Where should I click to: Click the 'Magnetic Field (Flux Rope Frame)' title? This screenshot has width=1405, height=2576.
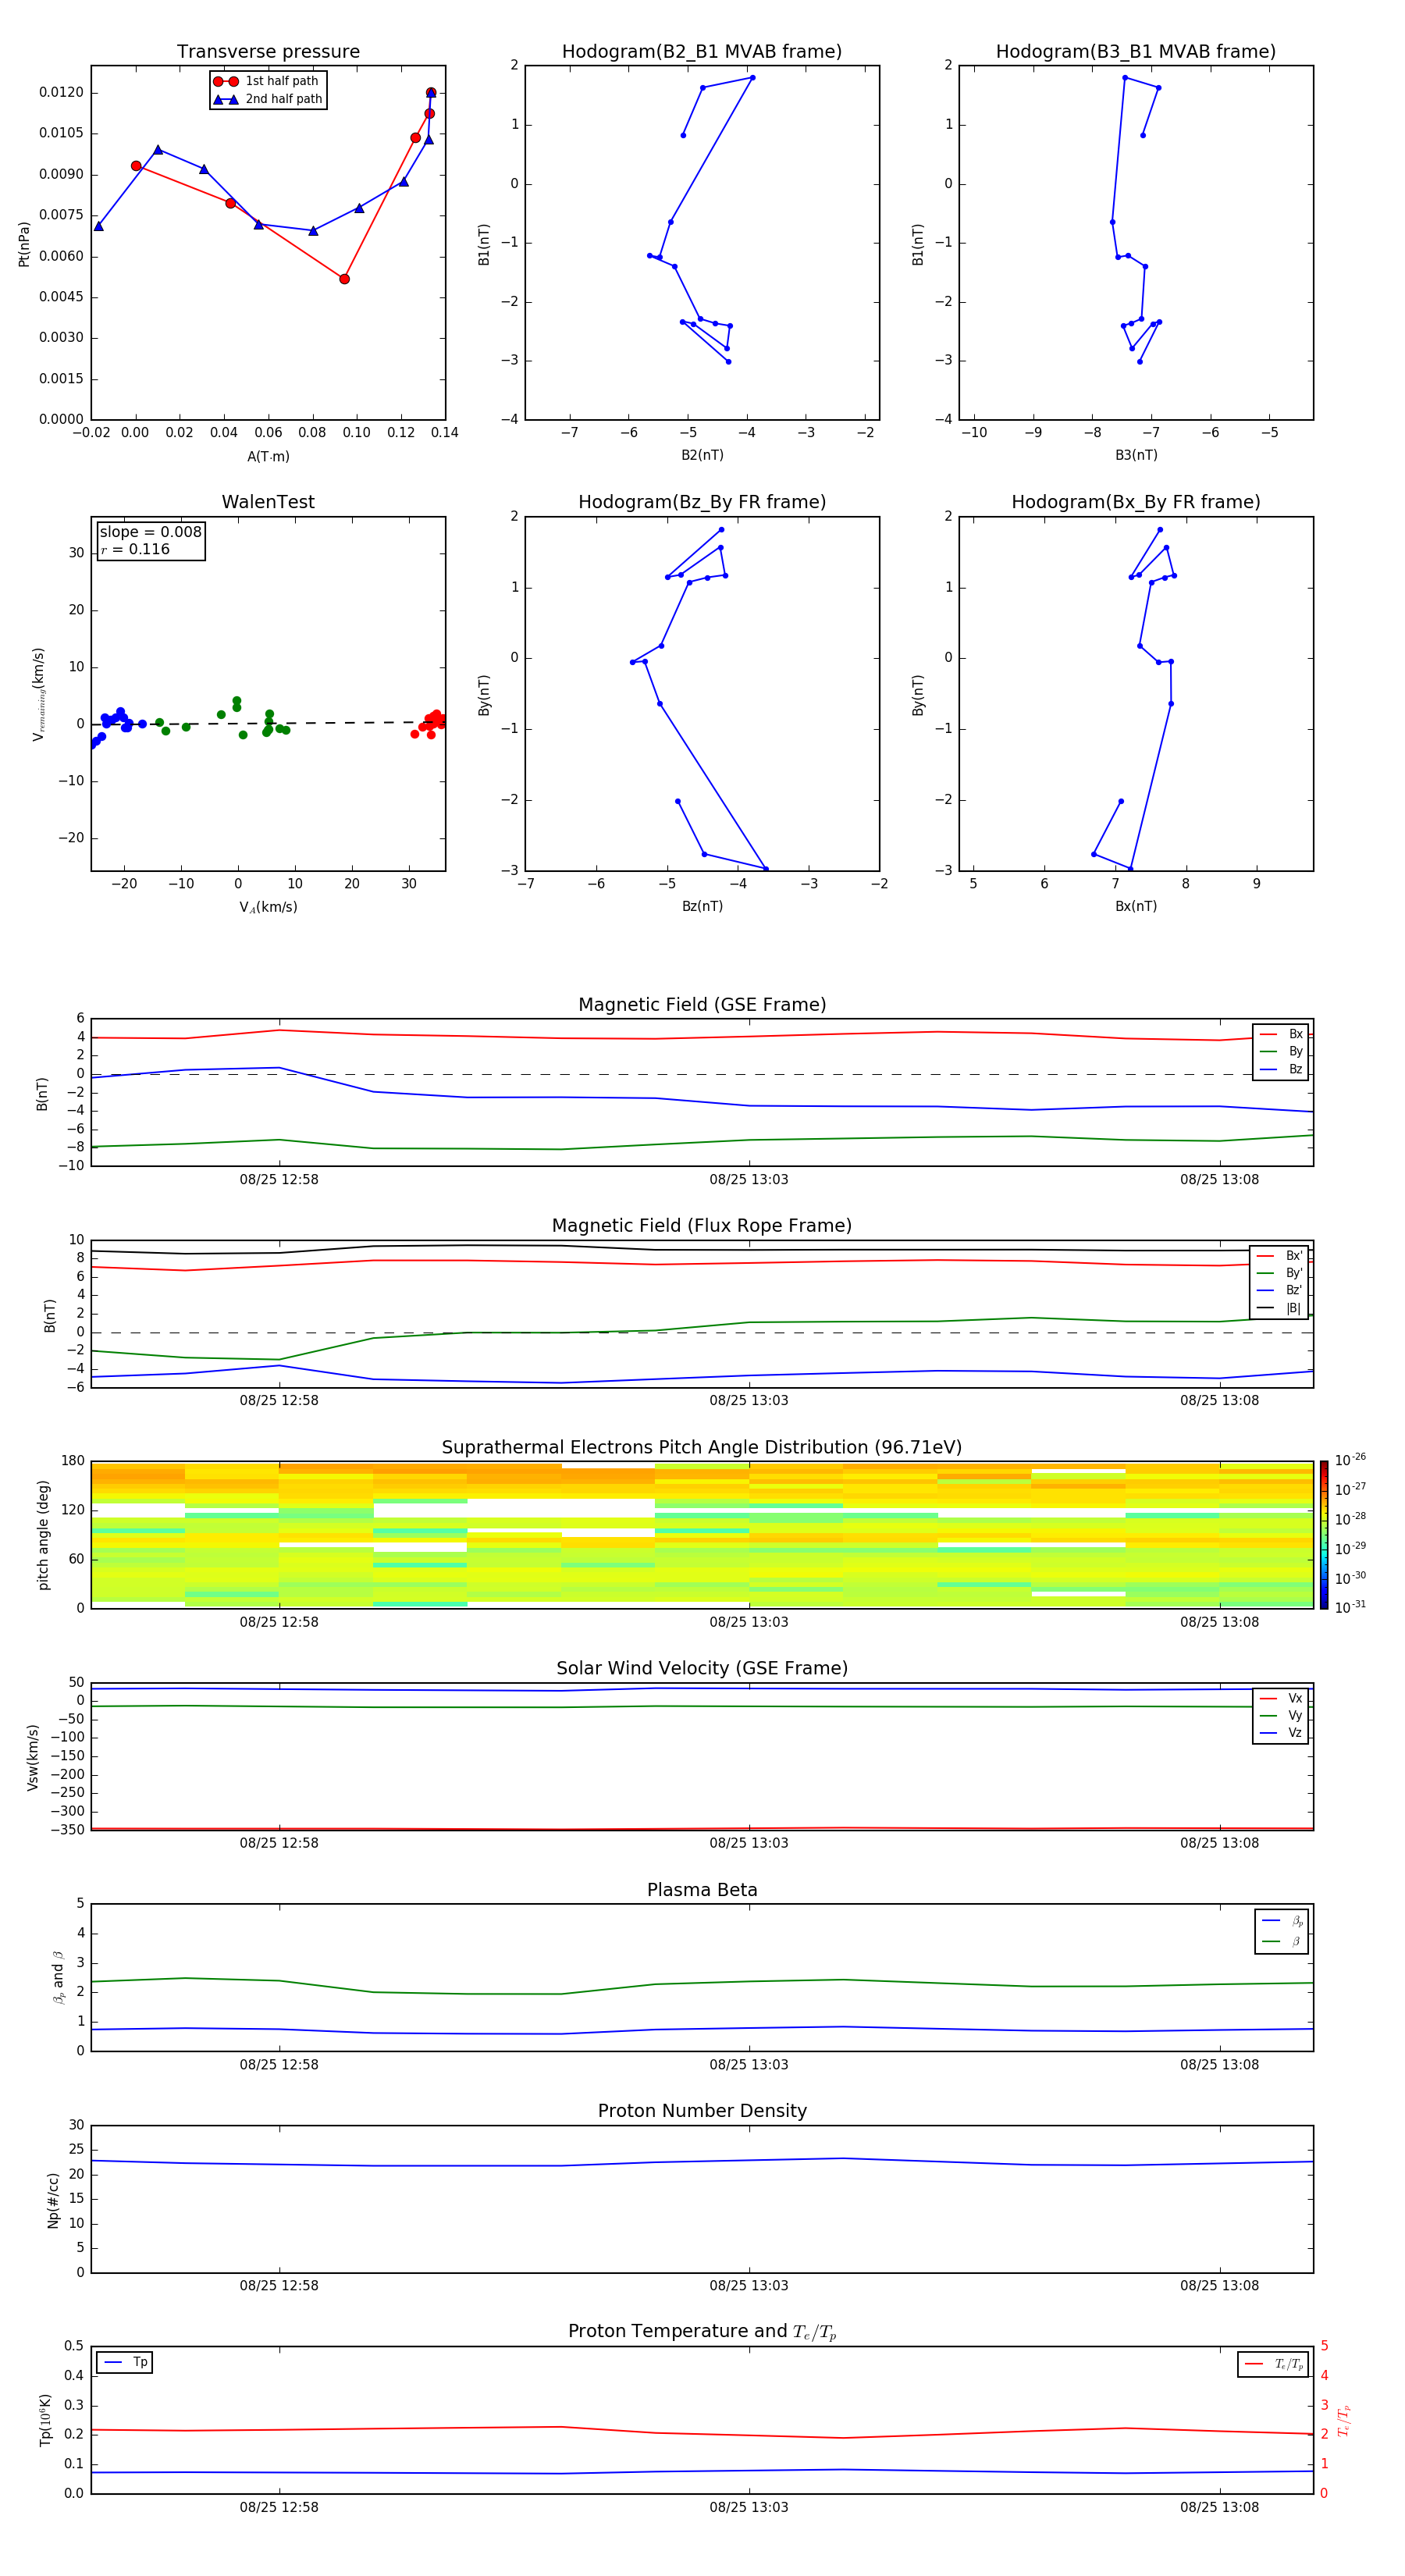[702, 1226]
